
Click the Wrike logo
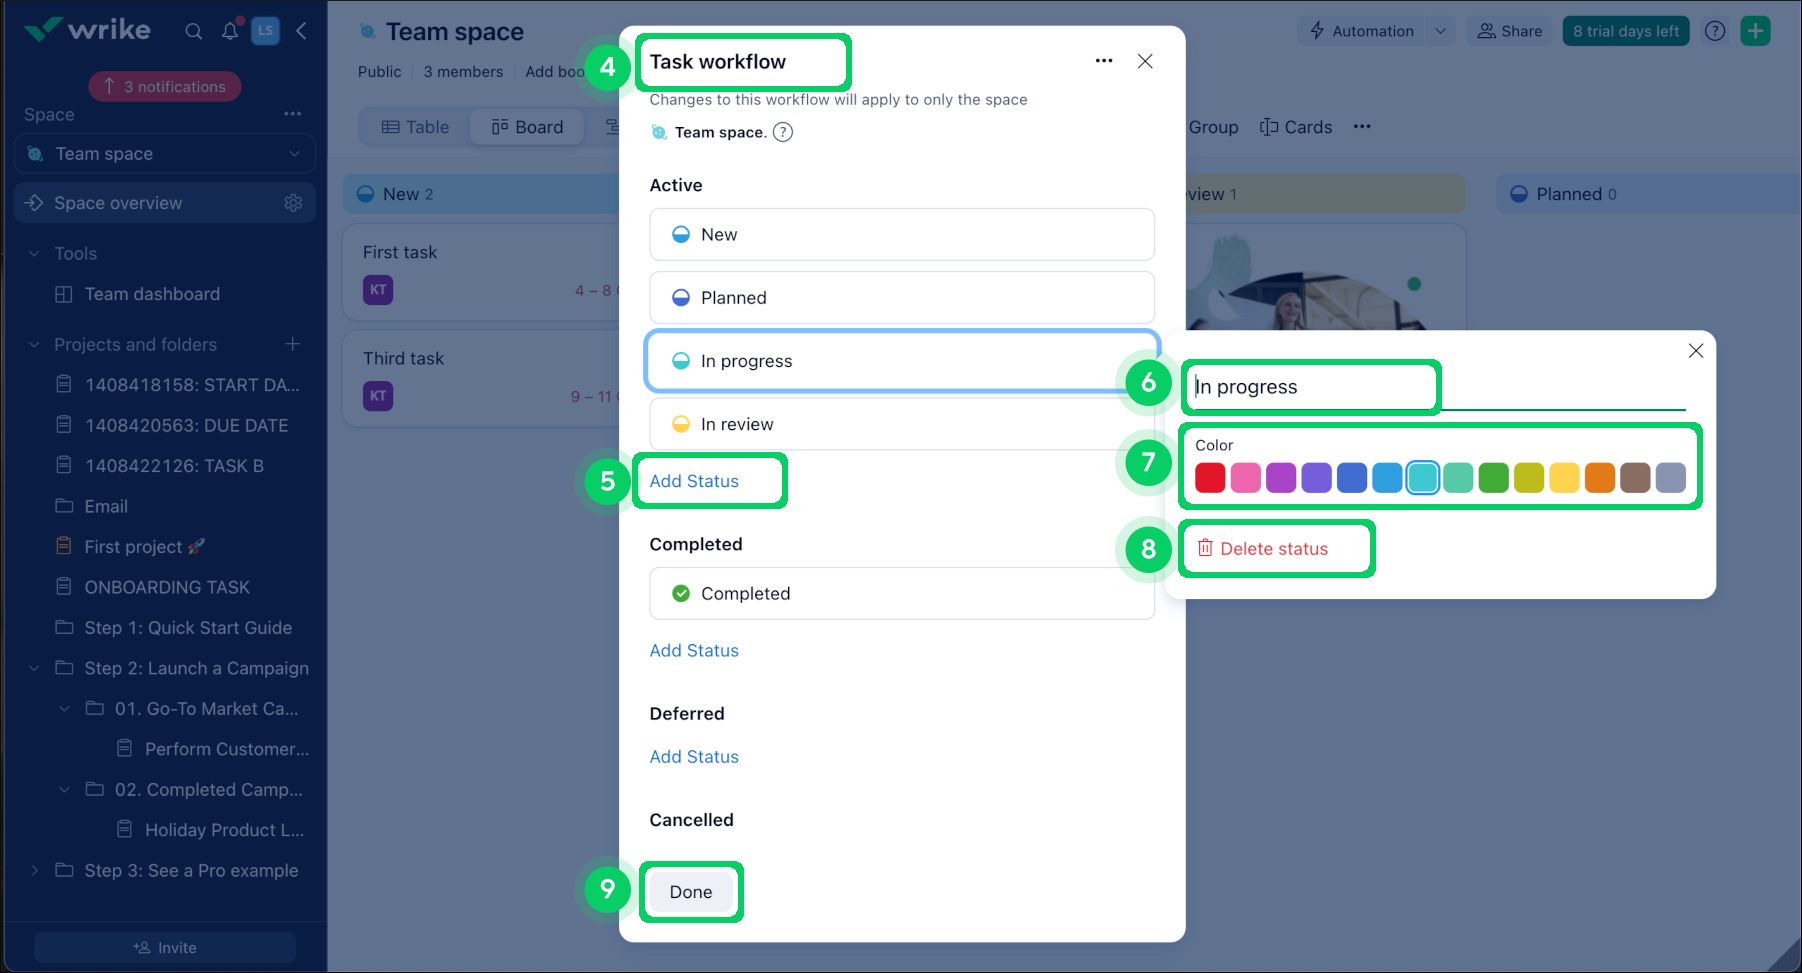[88, 29]
